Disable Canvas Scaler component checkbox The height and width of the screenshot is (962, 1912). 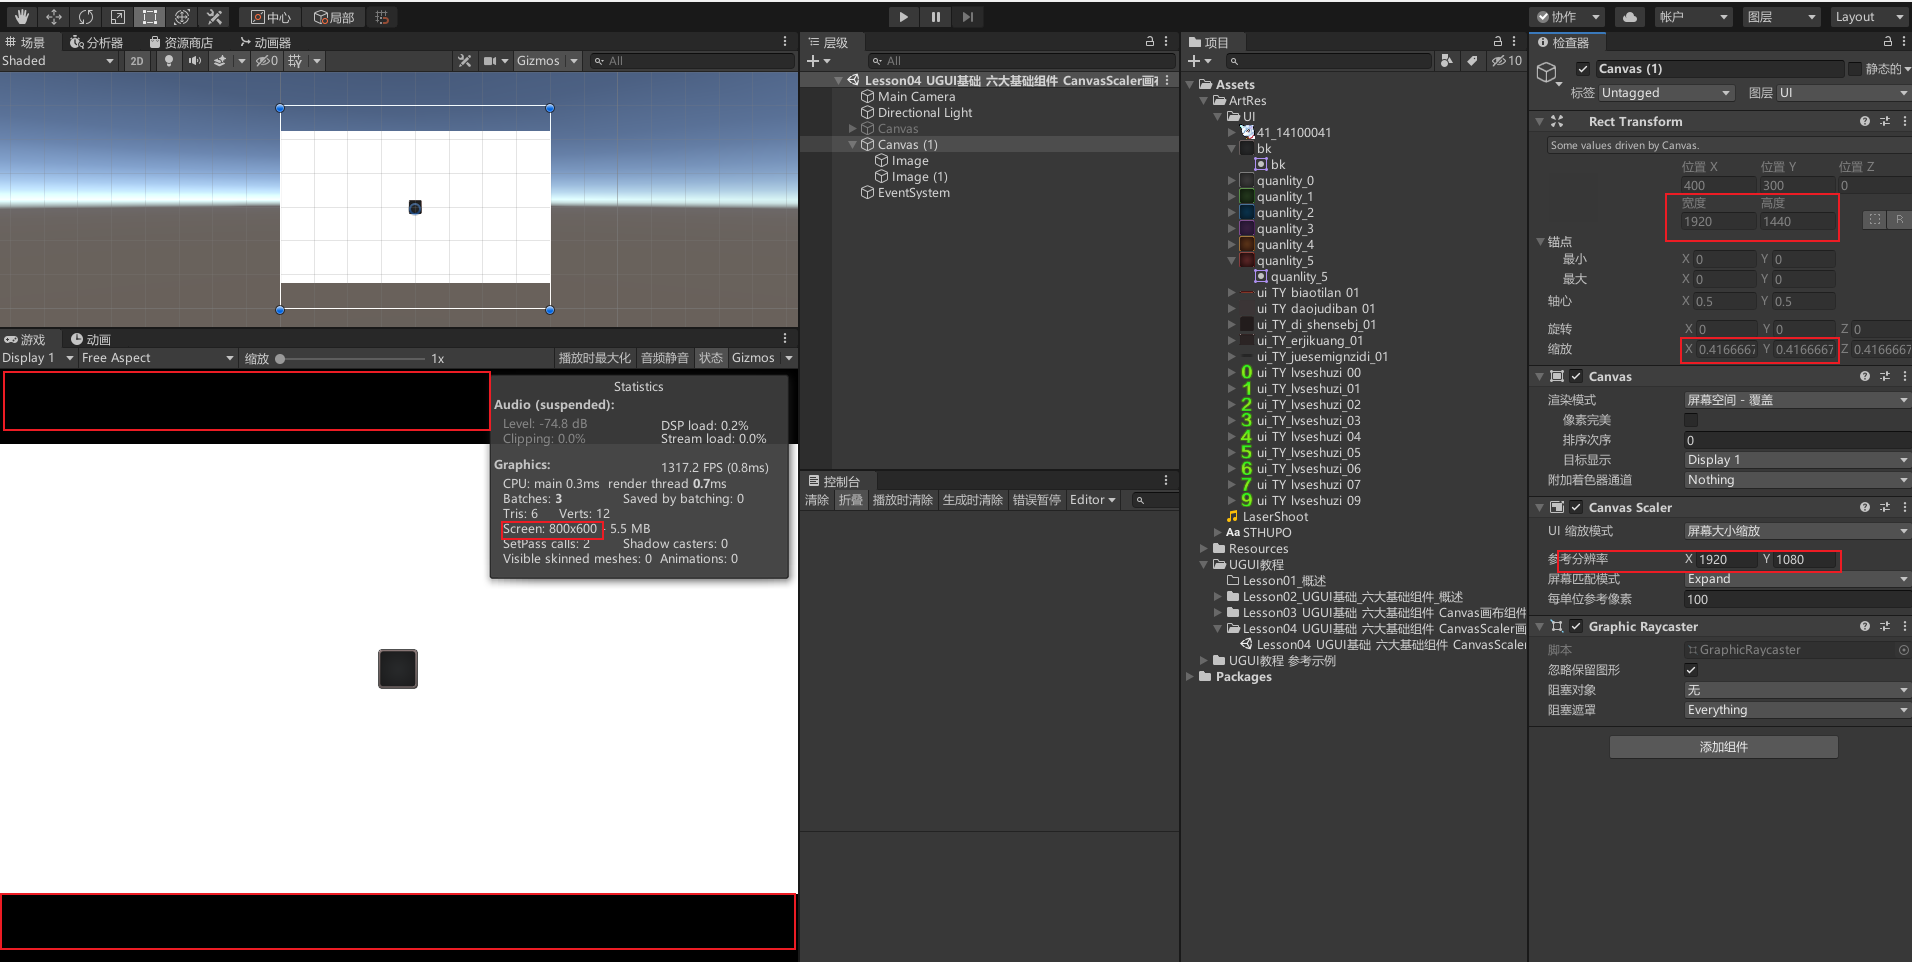1576,507
